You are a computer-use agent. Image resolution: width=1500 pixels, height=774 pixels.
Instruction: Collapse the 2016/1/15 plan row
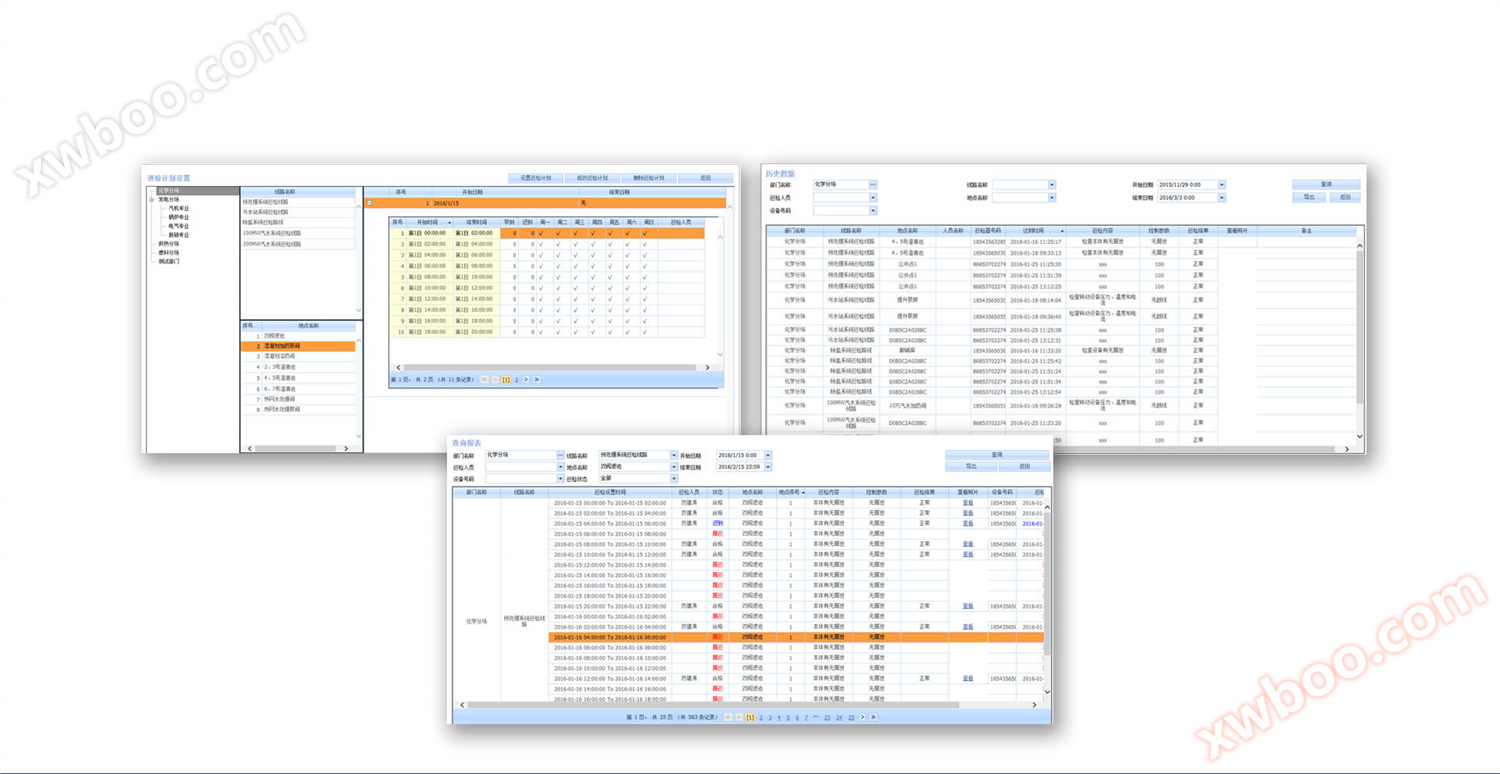pyautogui.click(x=369, y=203)
